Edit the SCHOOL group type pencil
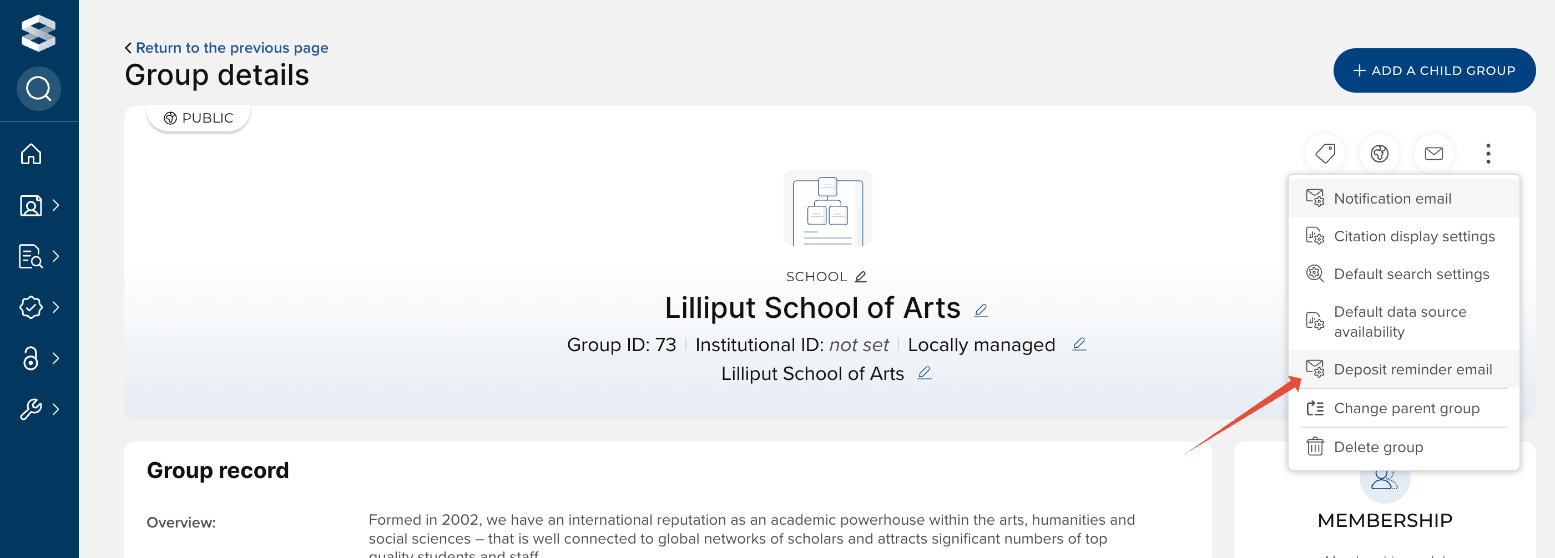The image size is (1555, 558). 861,277
